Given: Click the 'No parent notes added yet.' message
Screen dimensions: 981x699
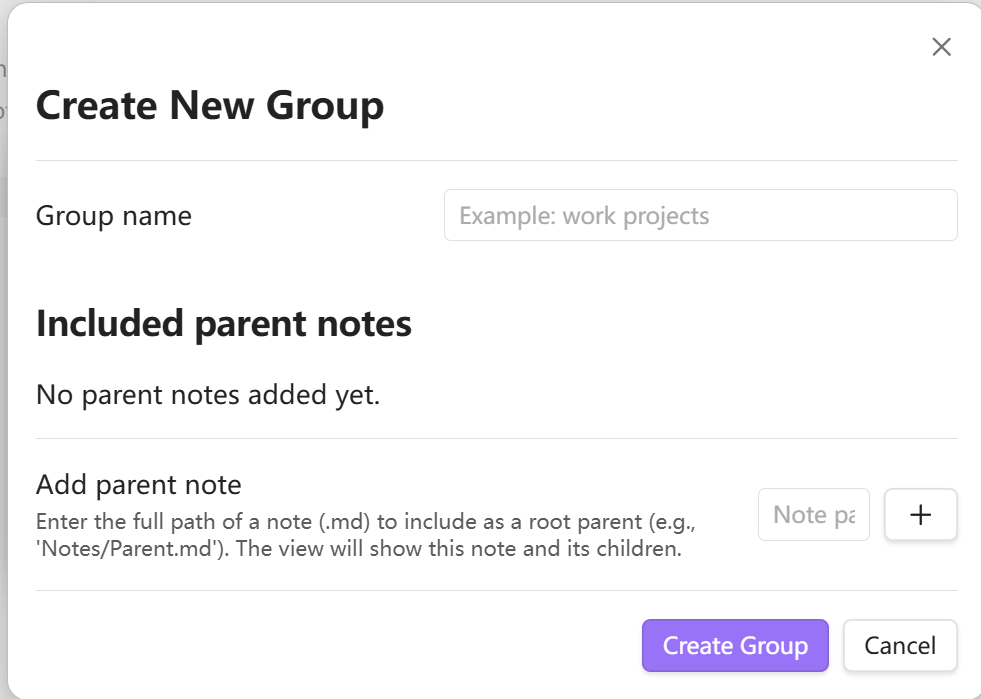Looking at the screenshot, I should point(208,394).
